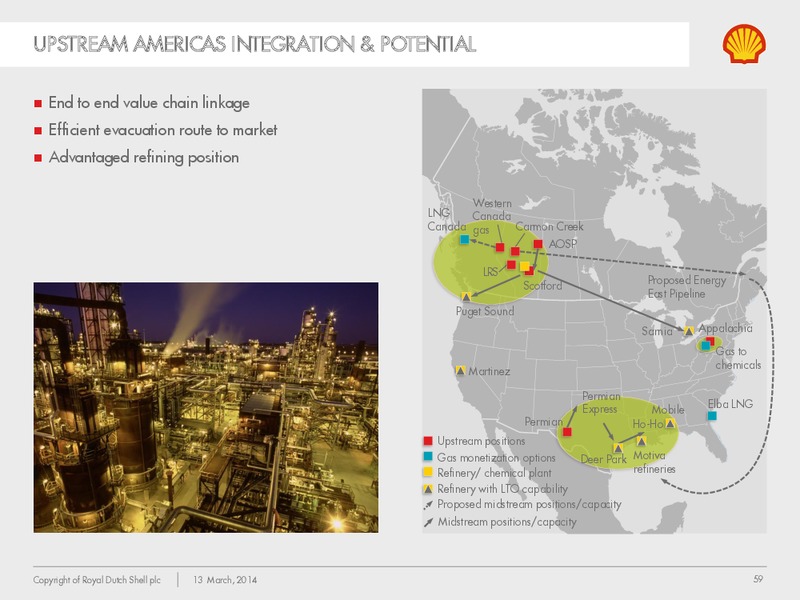Screen dimensions: 800x600
Task: Click the bullet 'Advantaged refining position'
Action: point(144,157)
